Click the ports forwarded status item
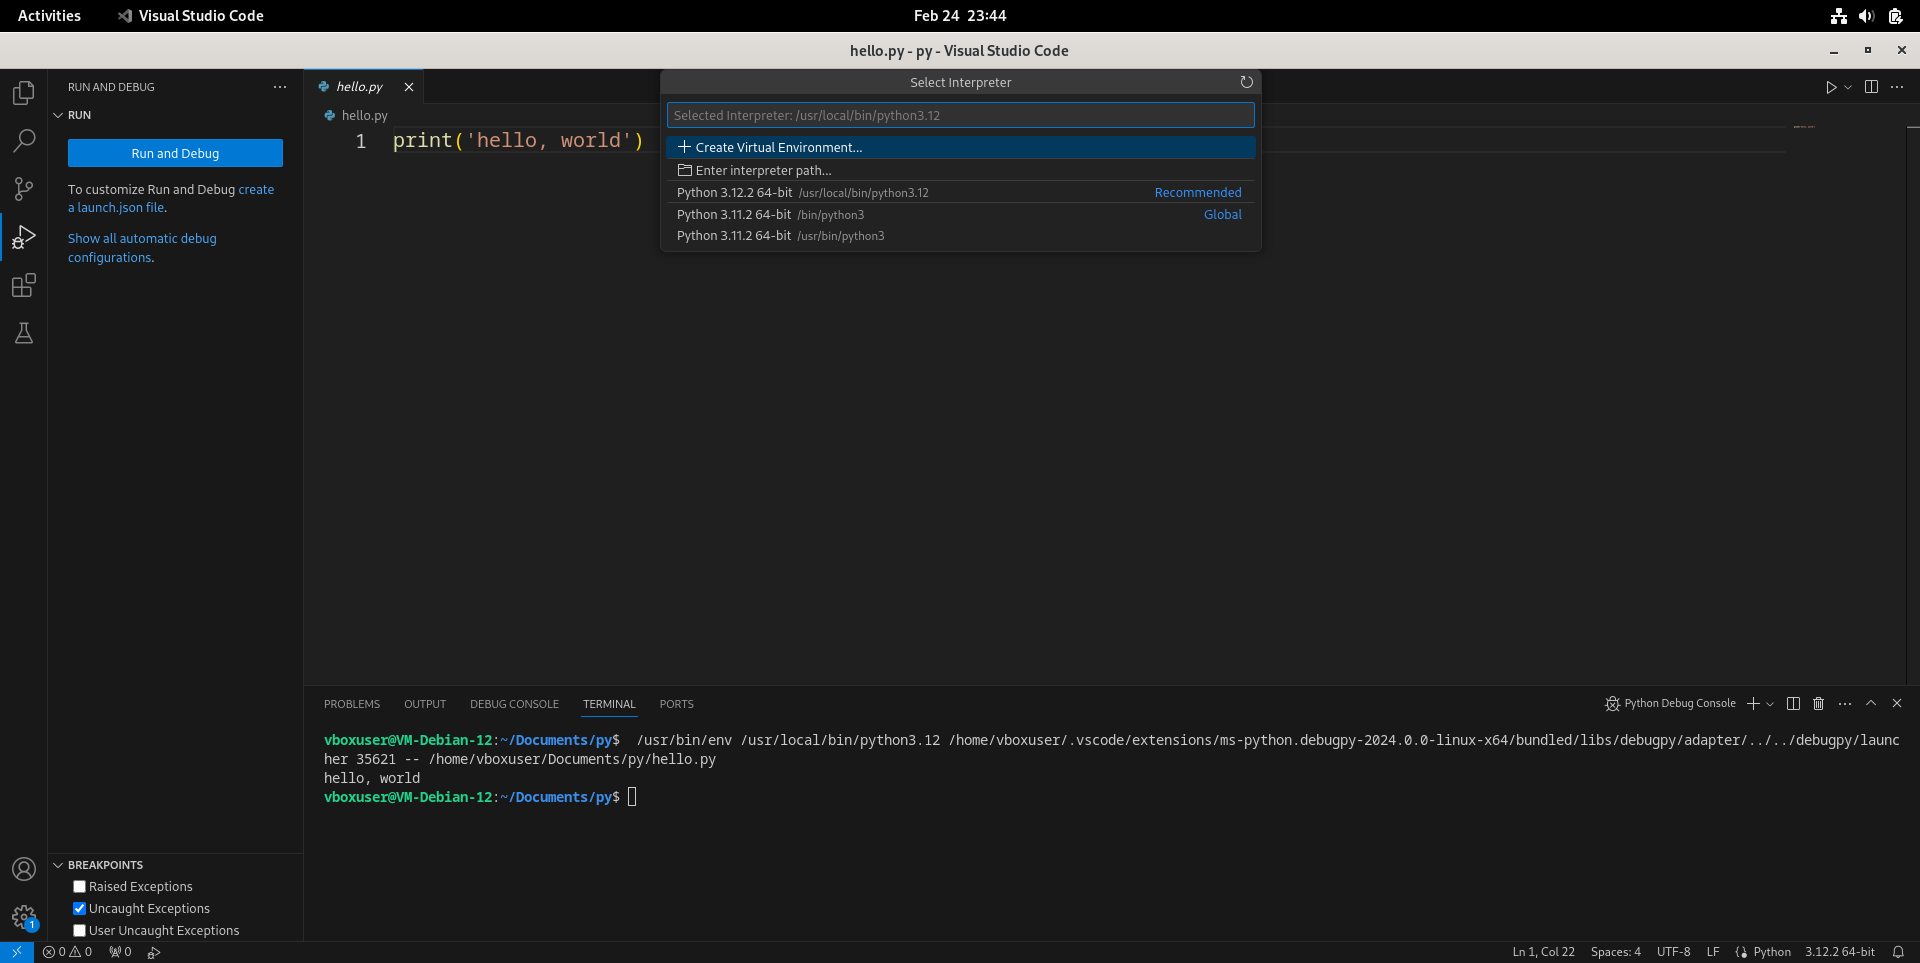The image size is (1920, 963). pos(120,952)
